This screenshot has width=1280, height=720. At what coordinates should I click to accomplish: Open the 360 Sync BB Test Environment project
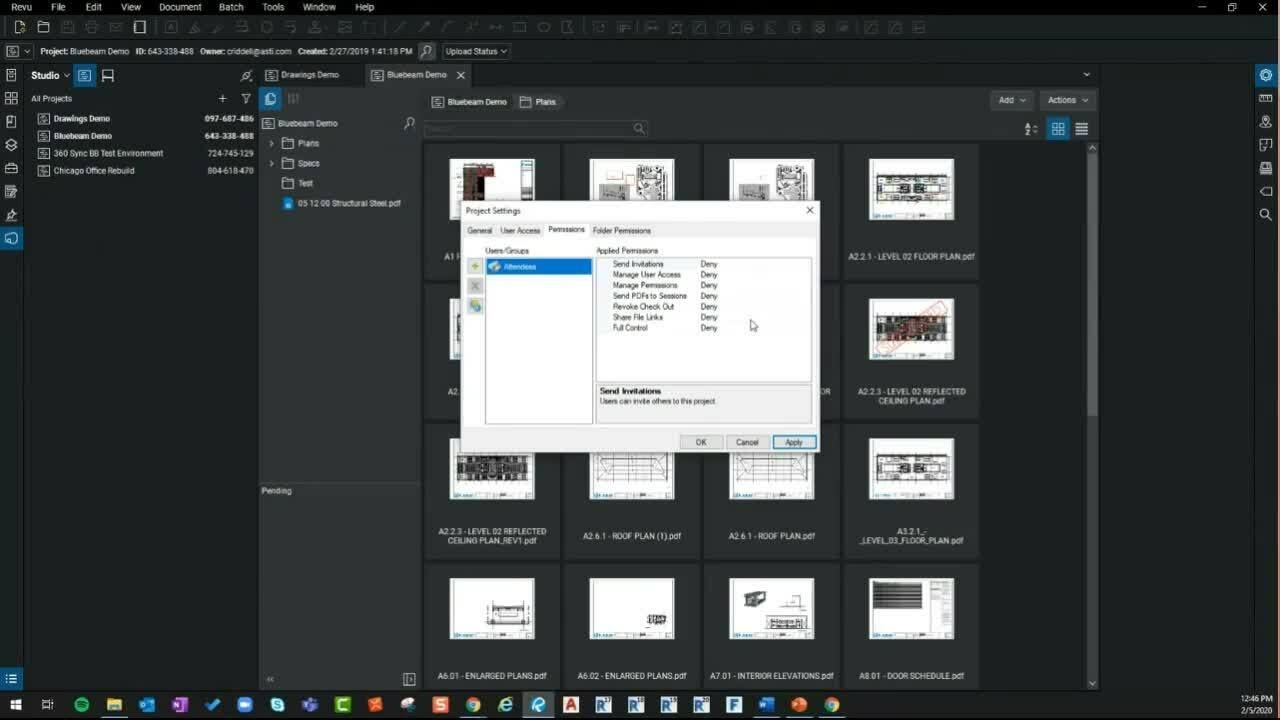click(x=145, y=154)
